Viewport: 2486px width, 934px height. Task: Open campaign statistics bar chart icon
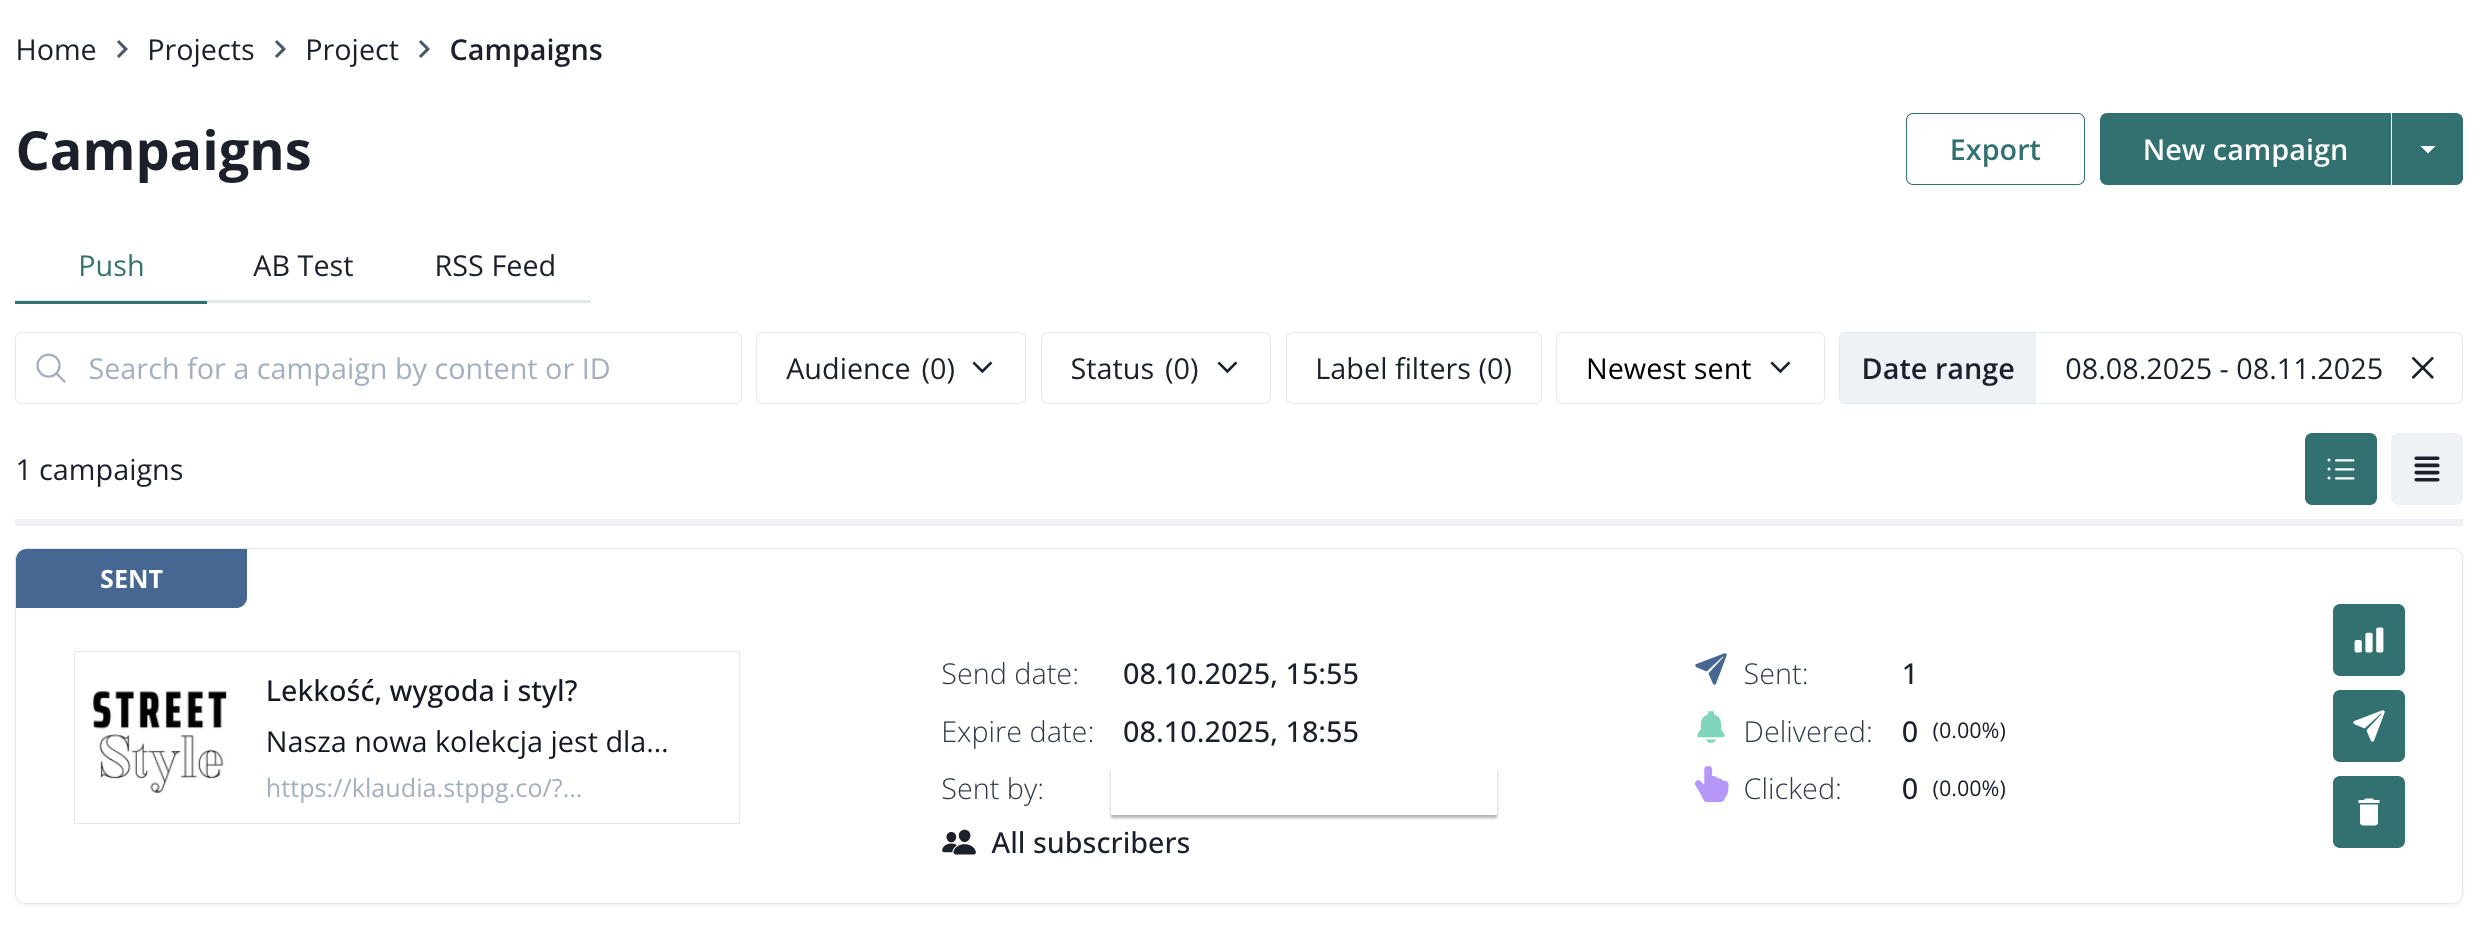pyautogui.click(x=2368, y=640)
